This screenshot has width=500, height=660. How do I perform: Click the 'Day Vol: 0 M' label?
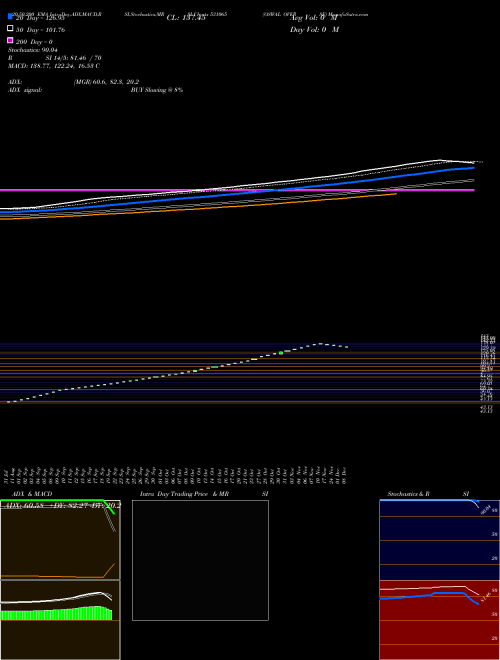[x=314, y=30]
